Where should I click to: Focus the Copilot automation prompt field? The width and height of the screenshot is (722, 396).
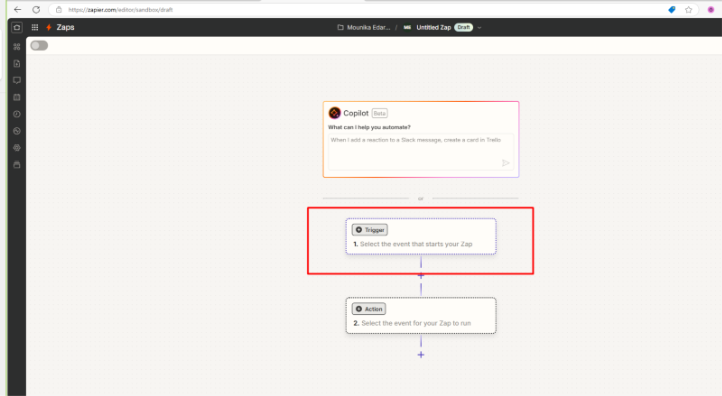tap(421, 152)
